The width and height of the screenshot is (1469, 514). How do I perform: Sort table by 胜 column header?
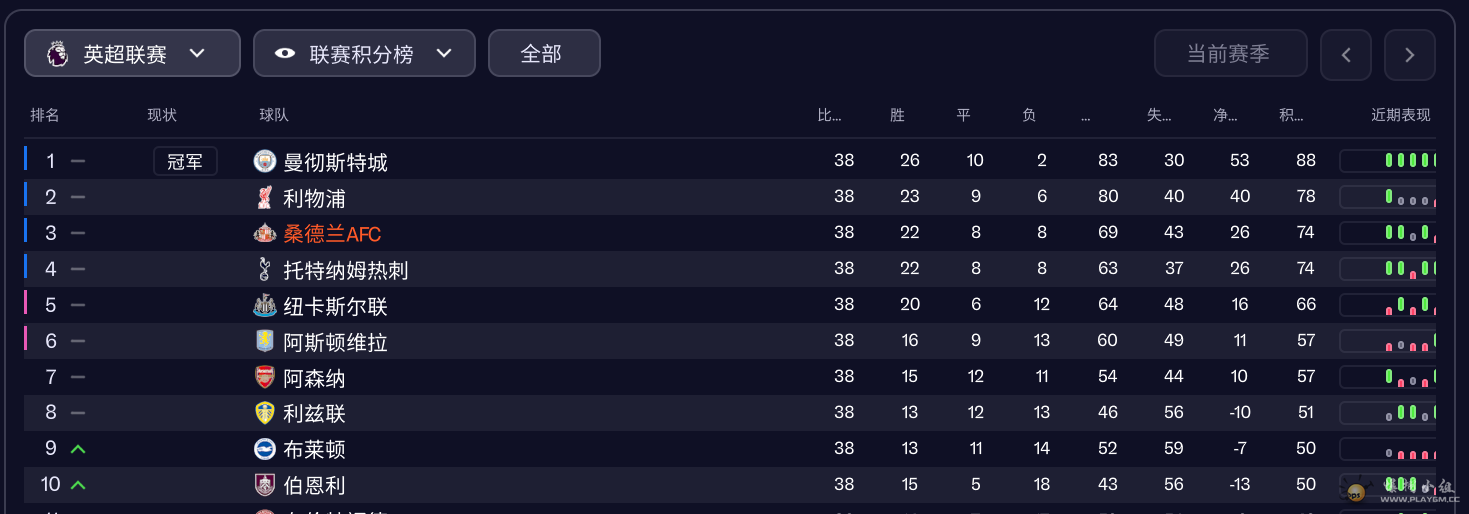tap(897, 115)
